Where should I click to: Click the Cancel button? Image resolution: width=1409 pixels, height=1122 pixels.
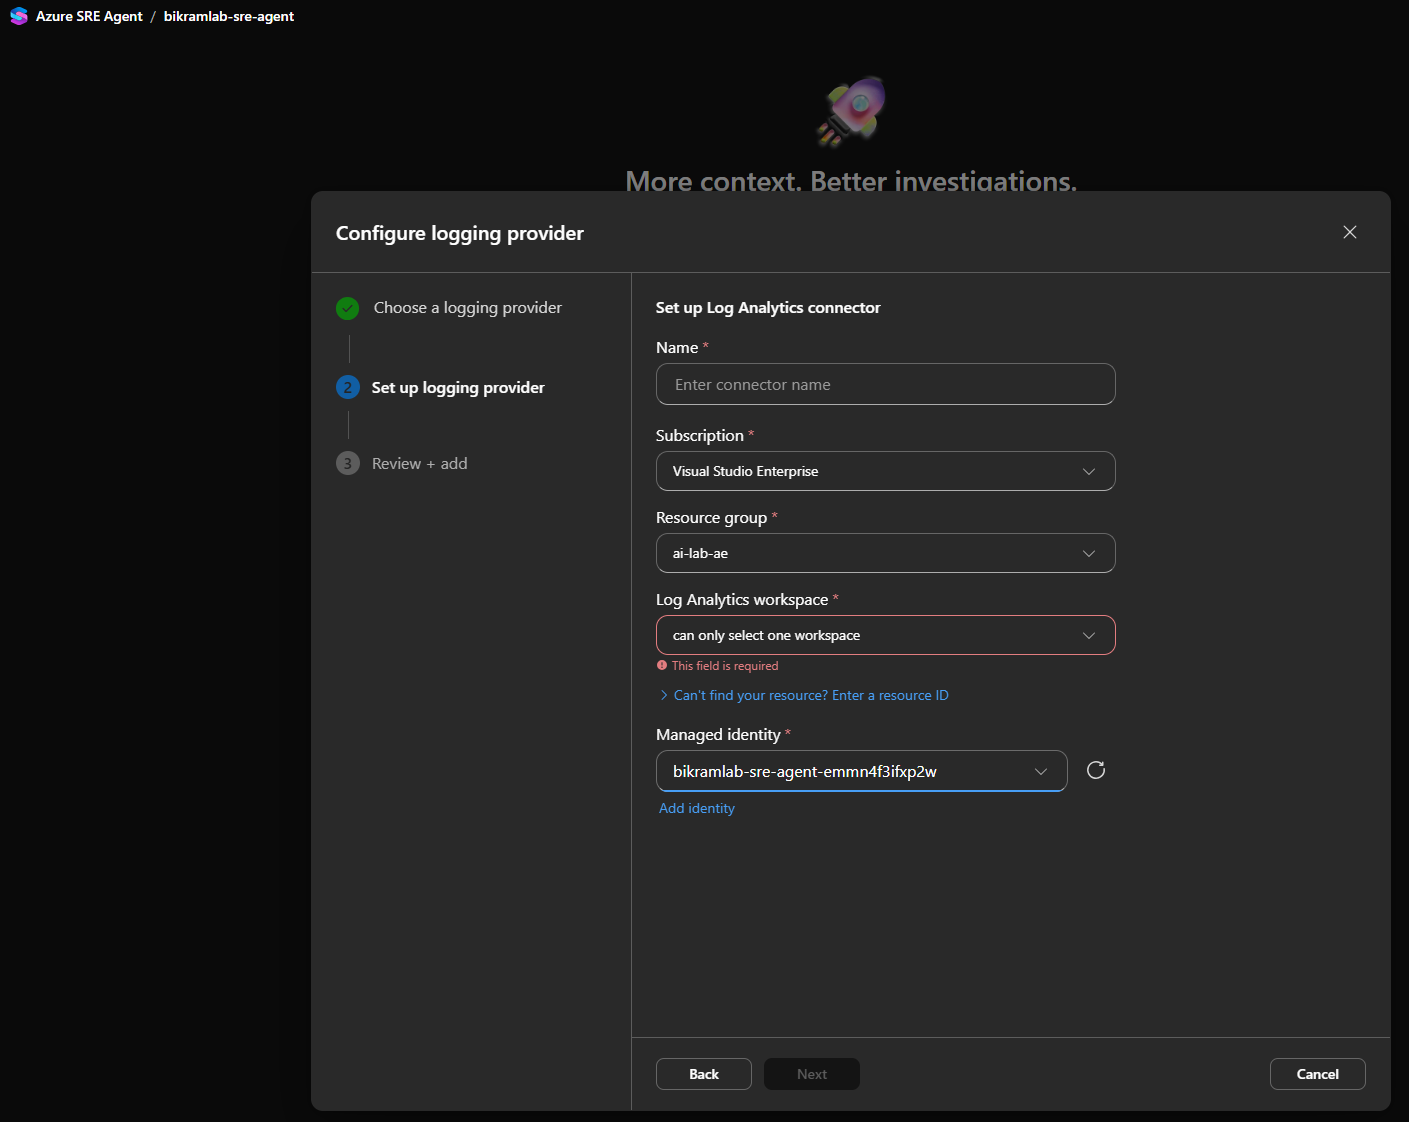coord(1317,1074)
